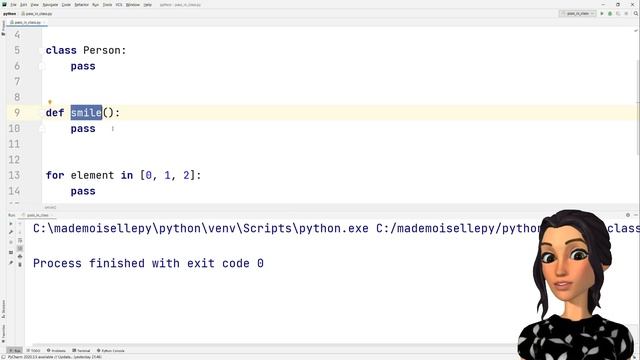Open the Terminal tool window button
The image size is (640, 360).
coord(81,351)
